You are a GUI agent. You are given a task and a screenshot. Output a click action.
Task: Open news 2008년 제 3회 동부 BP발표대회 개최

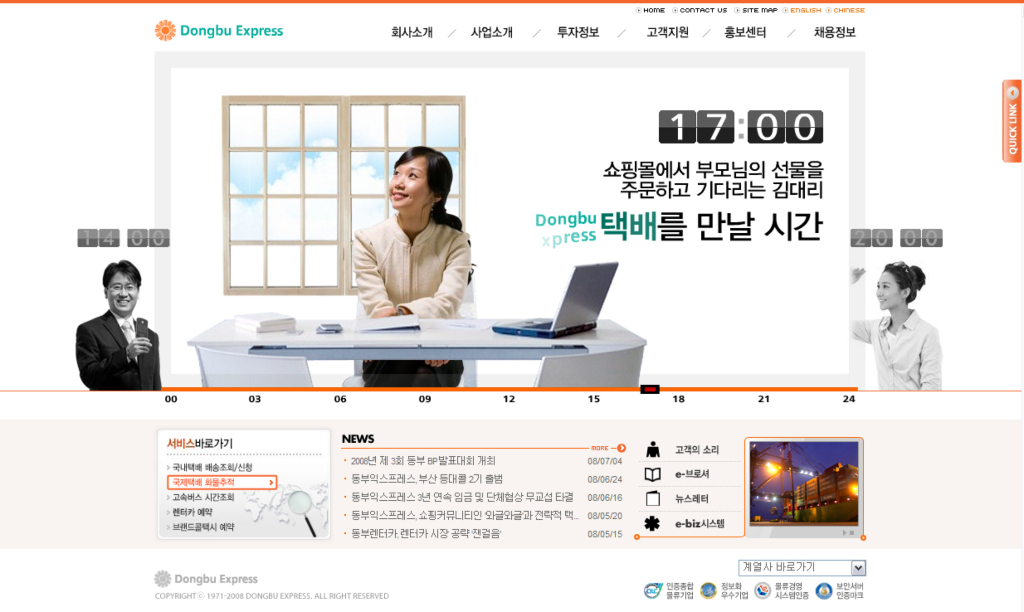coord(423,461)
